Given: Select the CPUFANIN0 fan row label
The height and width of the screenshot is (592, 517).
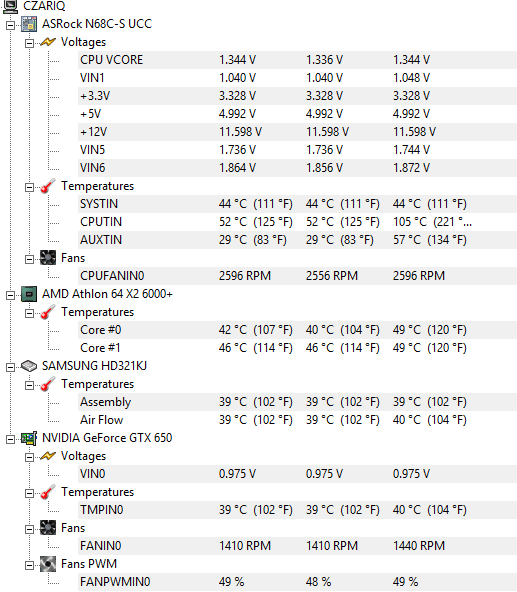Looking at the screenshot, I should click(112, 276).
